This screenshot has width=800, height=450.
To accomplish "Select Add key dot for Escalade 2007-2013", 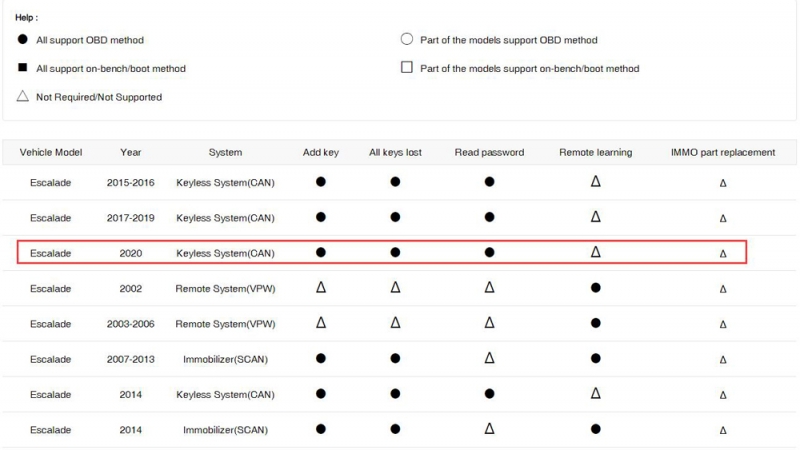I will [x=320, y=358].
